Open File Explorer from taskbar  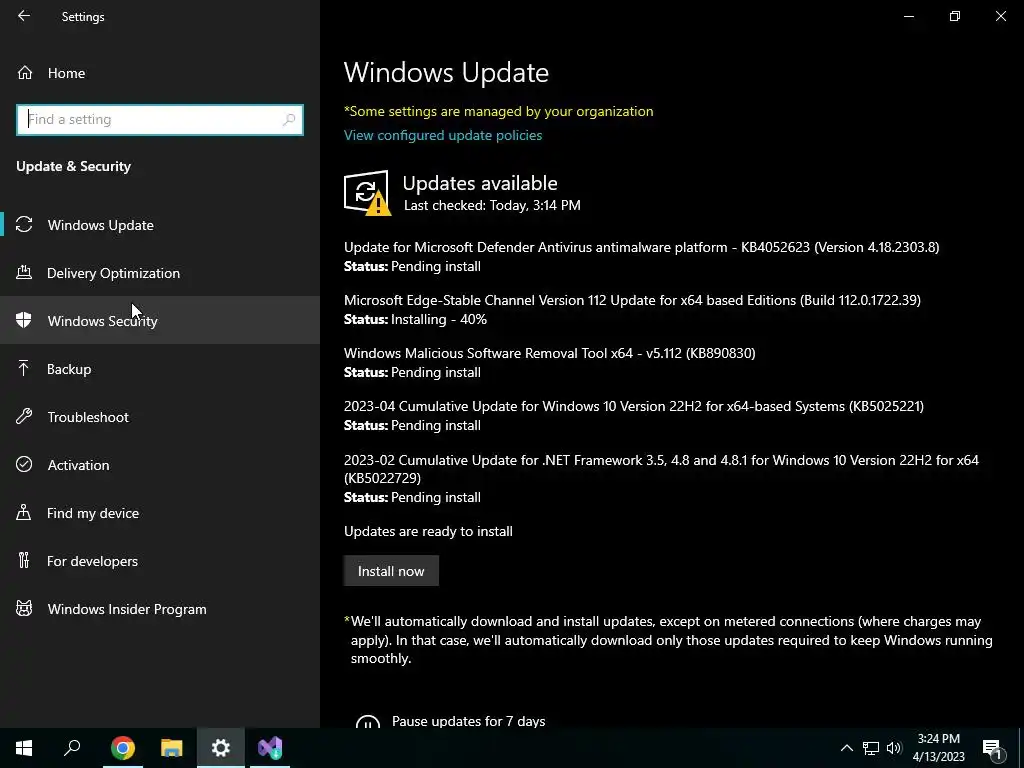[x=172, y=748]
